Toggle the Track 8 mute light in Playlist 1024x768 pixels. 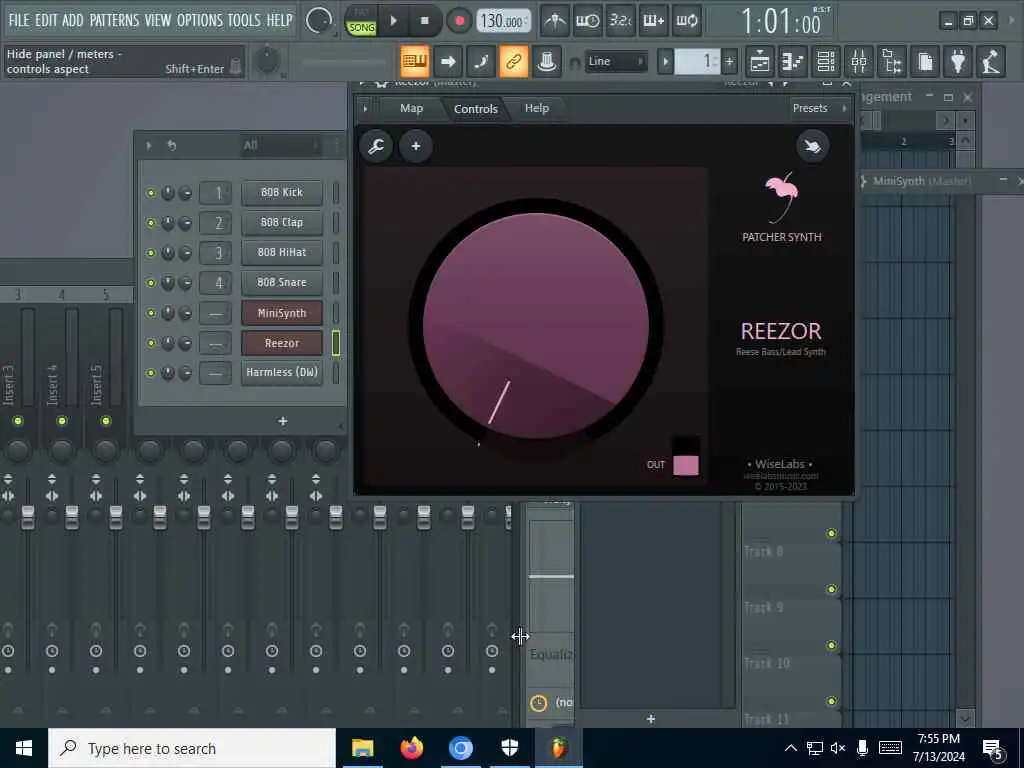pyautogui.click(x=831, y=534)
